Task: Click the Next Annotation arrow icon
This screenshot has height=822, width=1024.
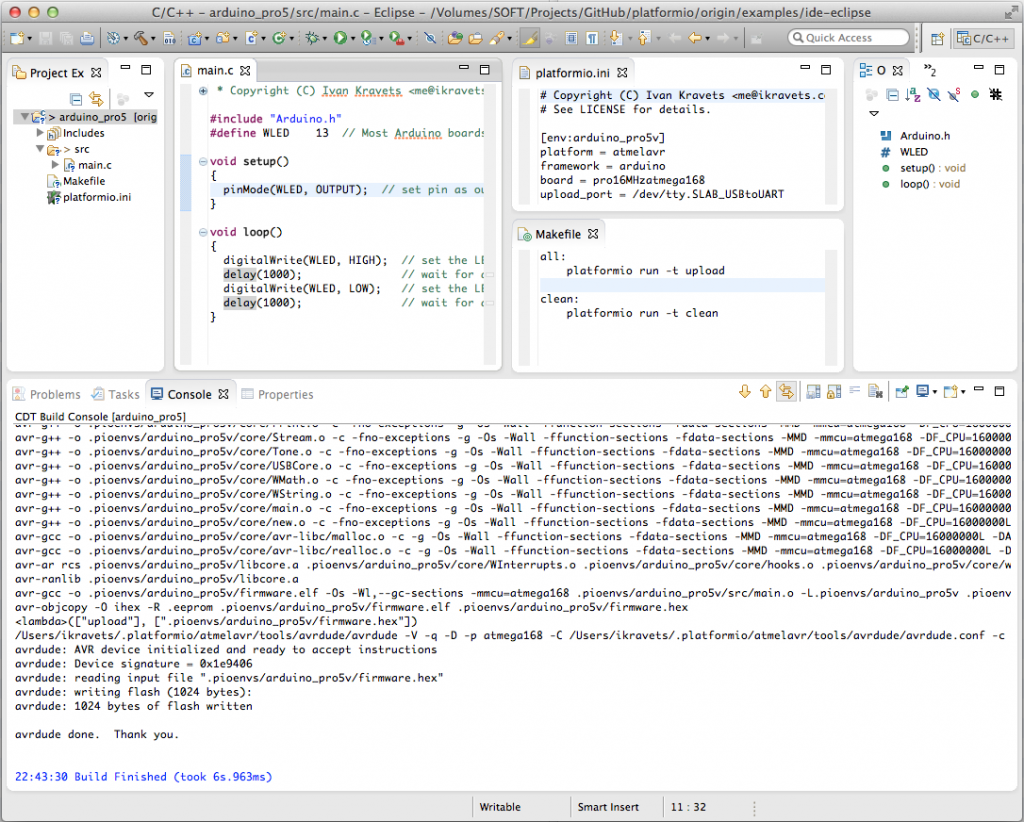Action: click(x=616, y=38)
